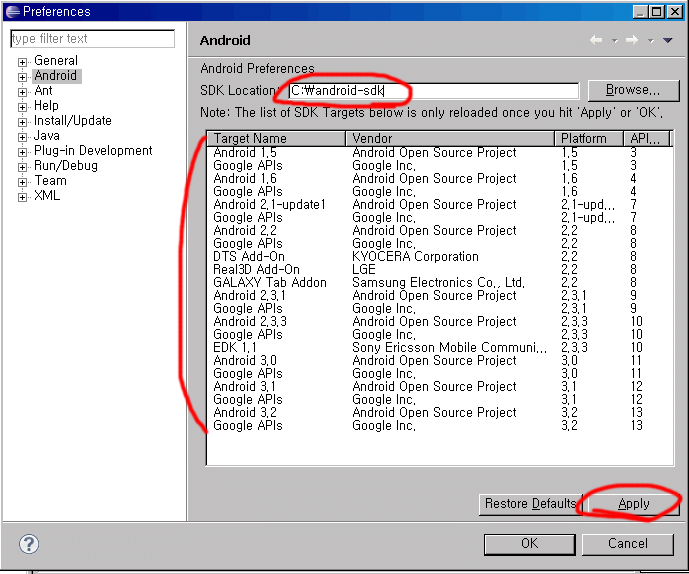The height and width of the screenshot is (574, 689).
Task: Select Run/Debug preferences category
Action: [x=66, y=166]
